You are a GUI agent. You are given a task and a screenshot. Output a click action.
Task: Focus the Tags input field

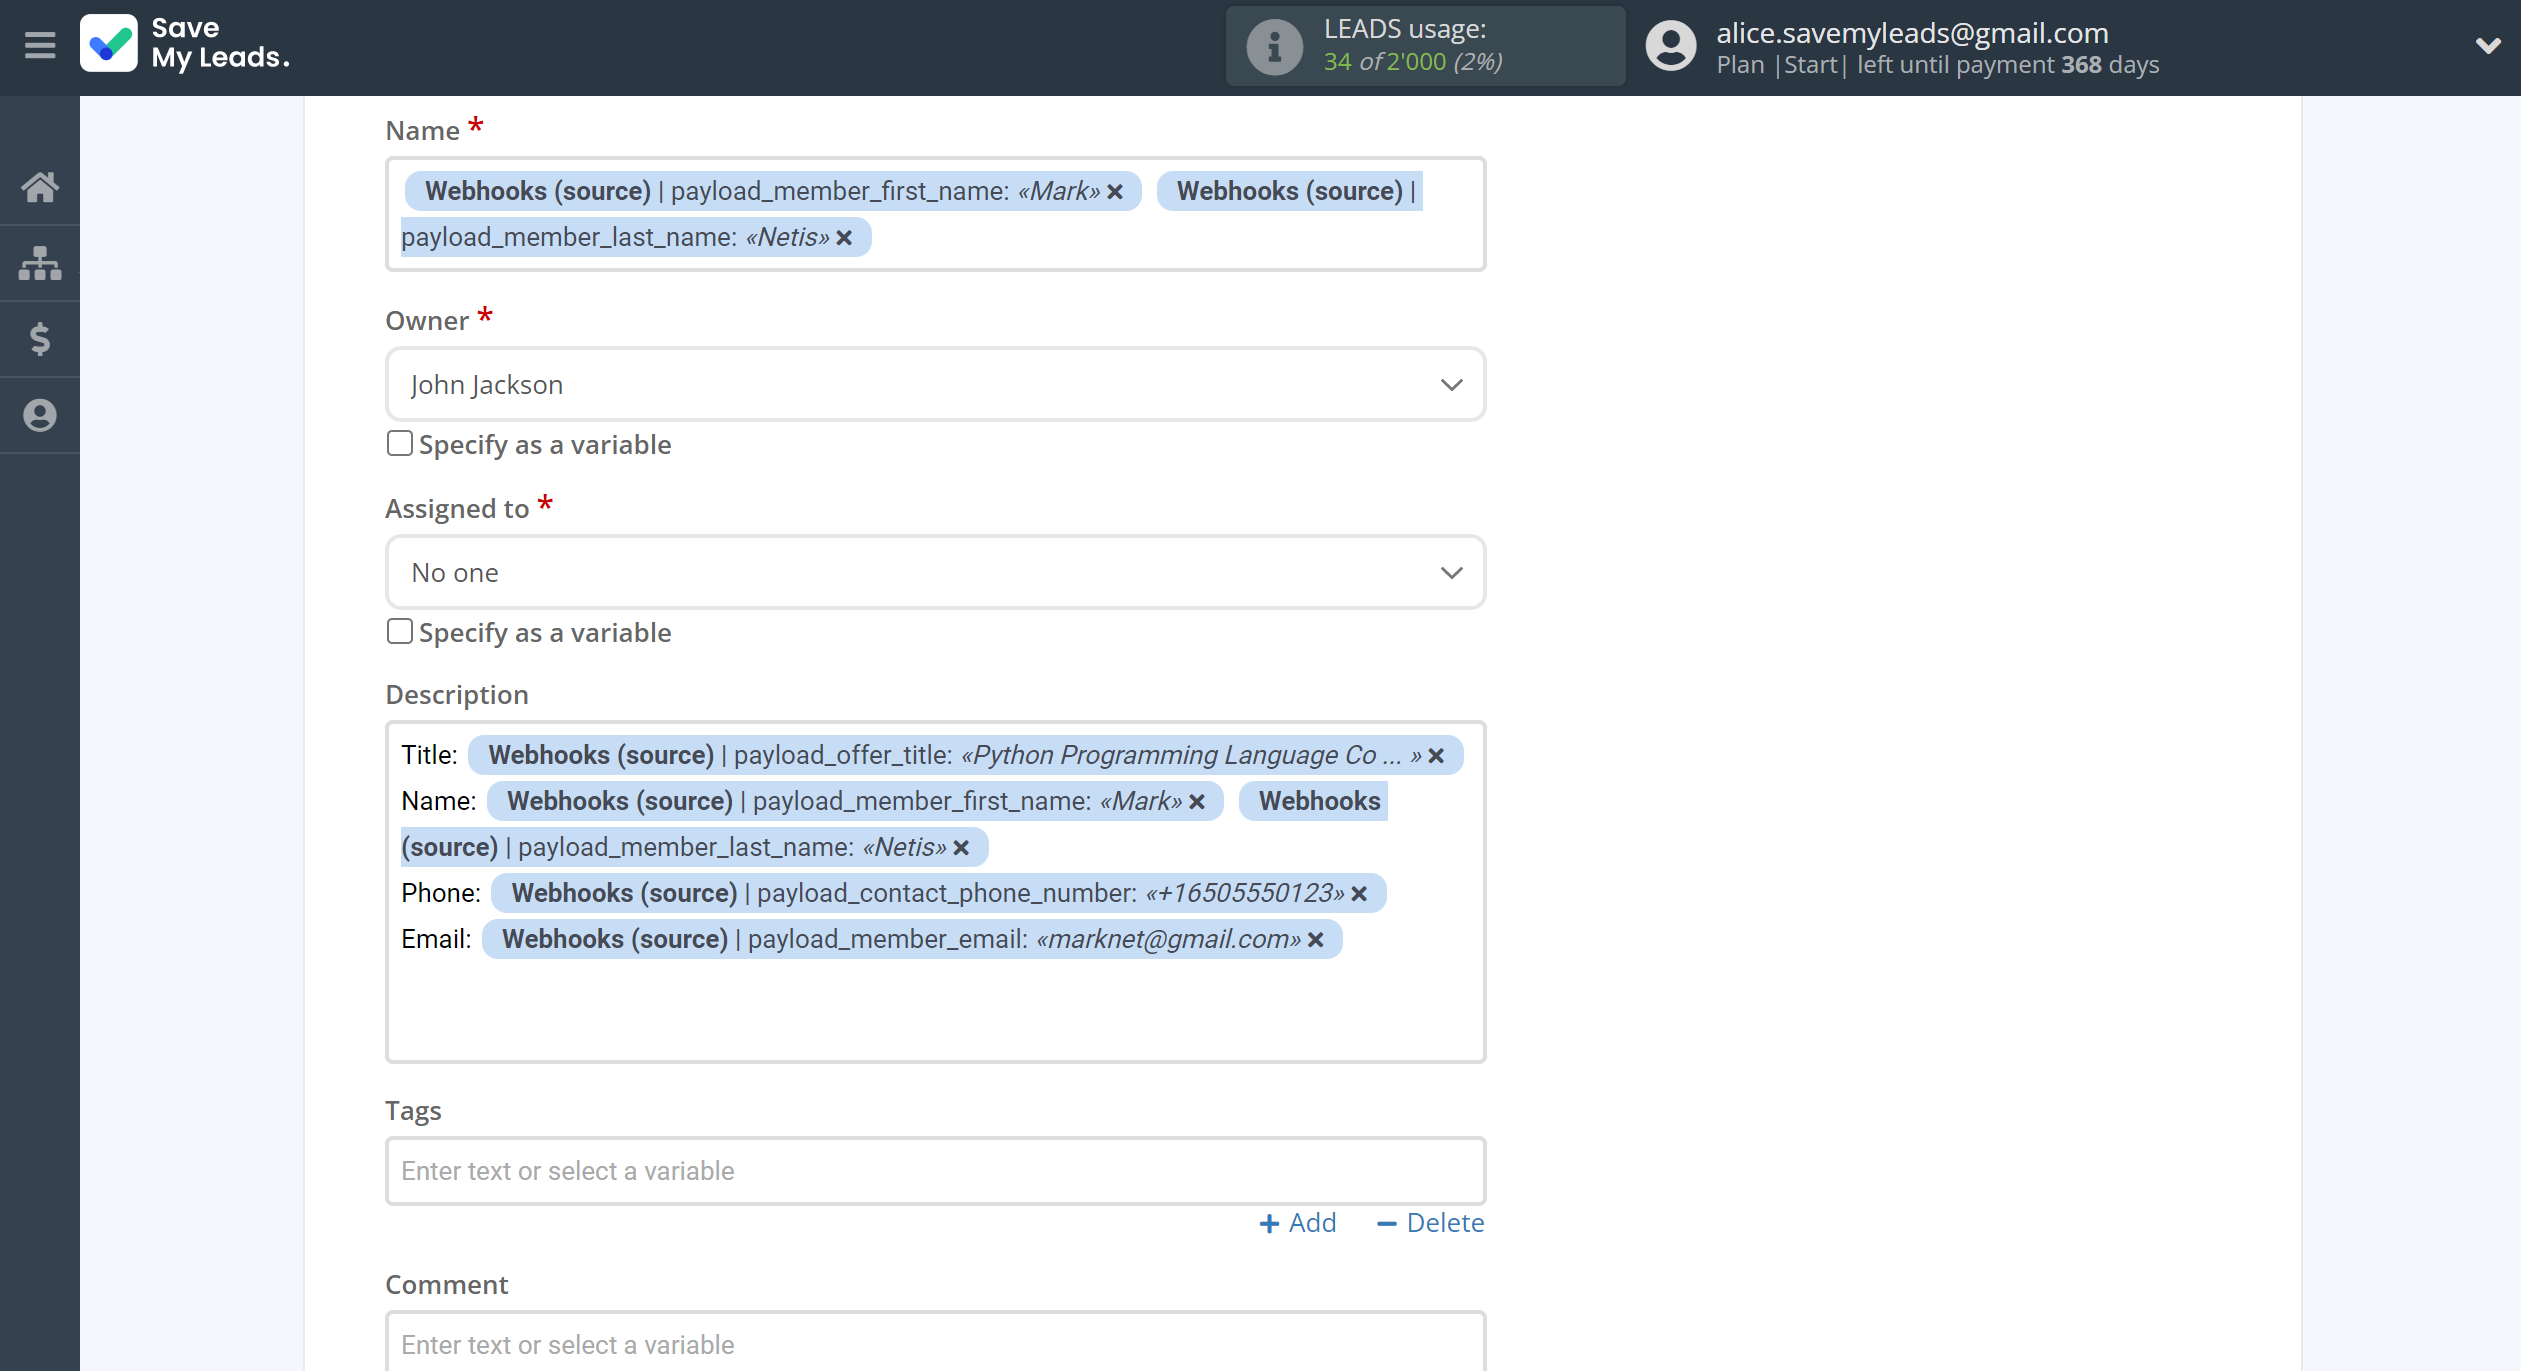[x=935, y=1171]
